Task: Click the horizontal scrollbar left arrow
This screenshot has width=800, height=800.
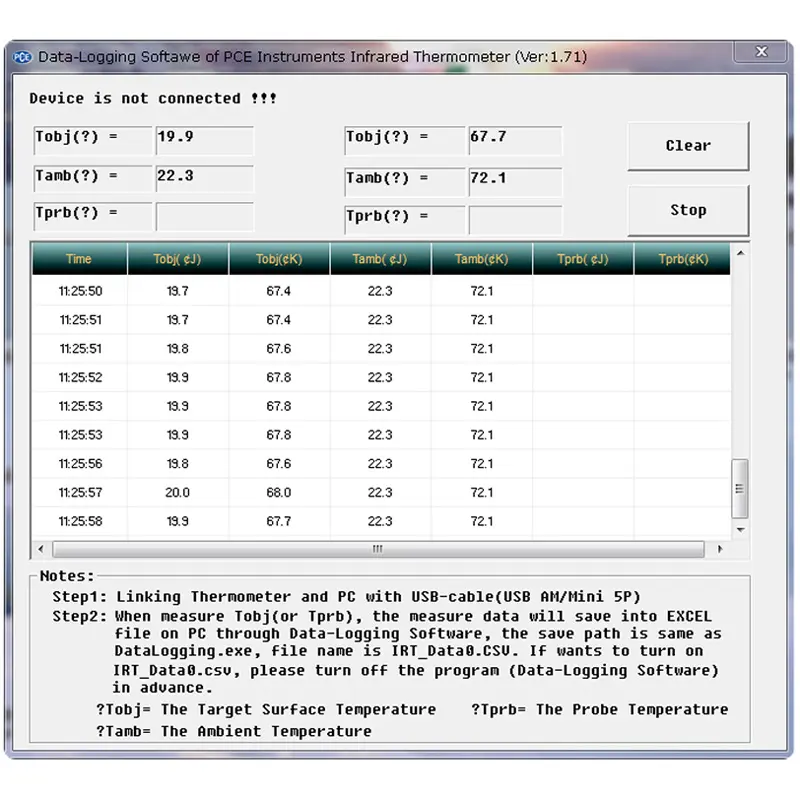Action: [41, 549]
